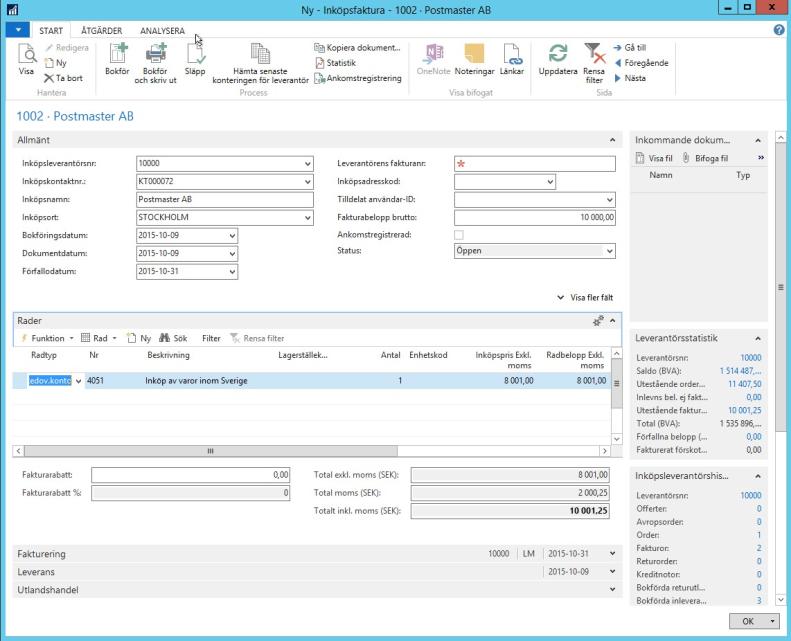Click Visa fil in Inkommande dokument
This screenshot has width=791, height=641.
pyautogui.click(x=654, y=158)
